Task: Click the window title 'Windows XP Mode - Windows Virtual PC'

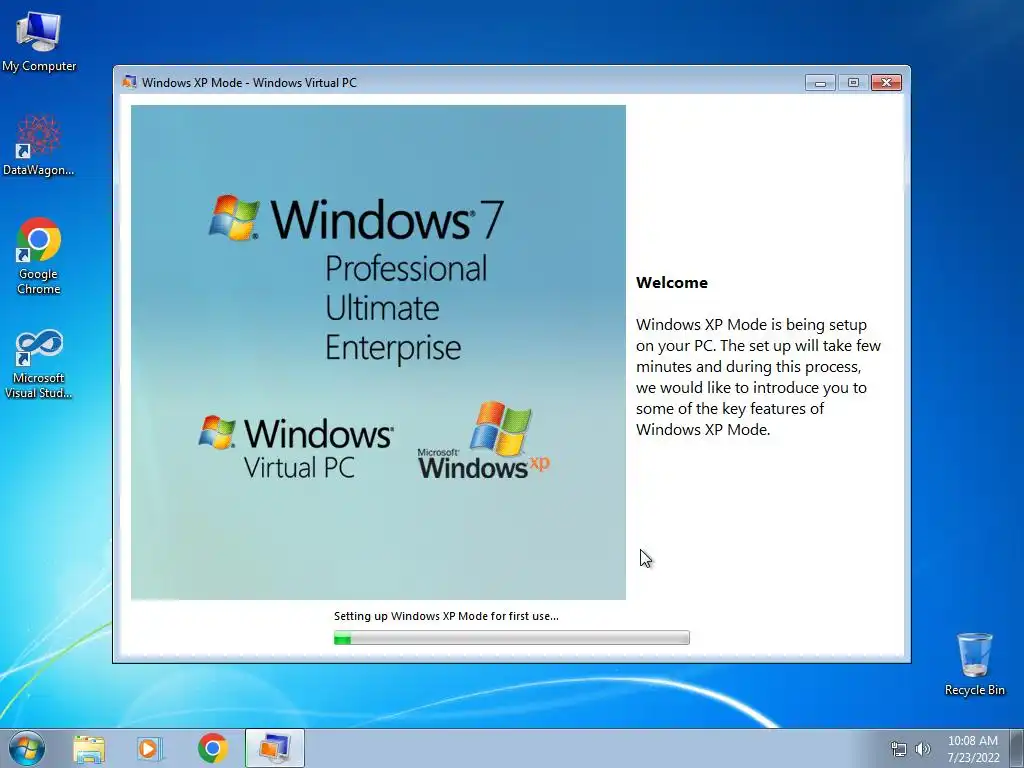Action: [x=249, y=83]
